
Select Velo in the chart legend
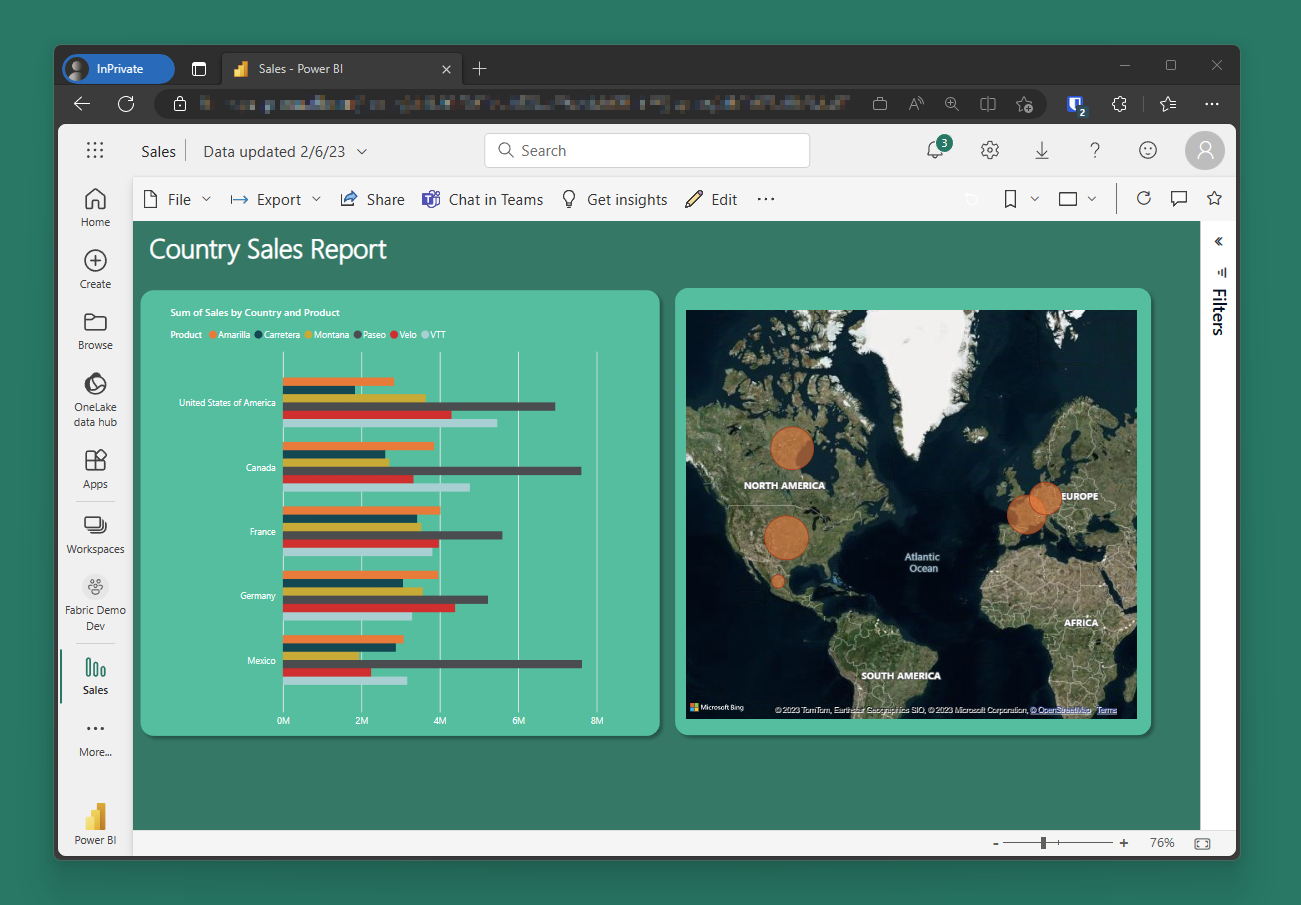[403, 335]
